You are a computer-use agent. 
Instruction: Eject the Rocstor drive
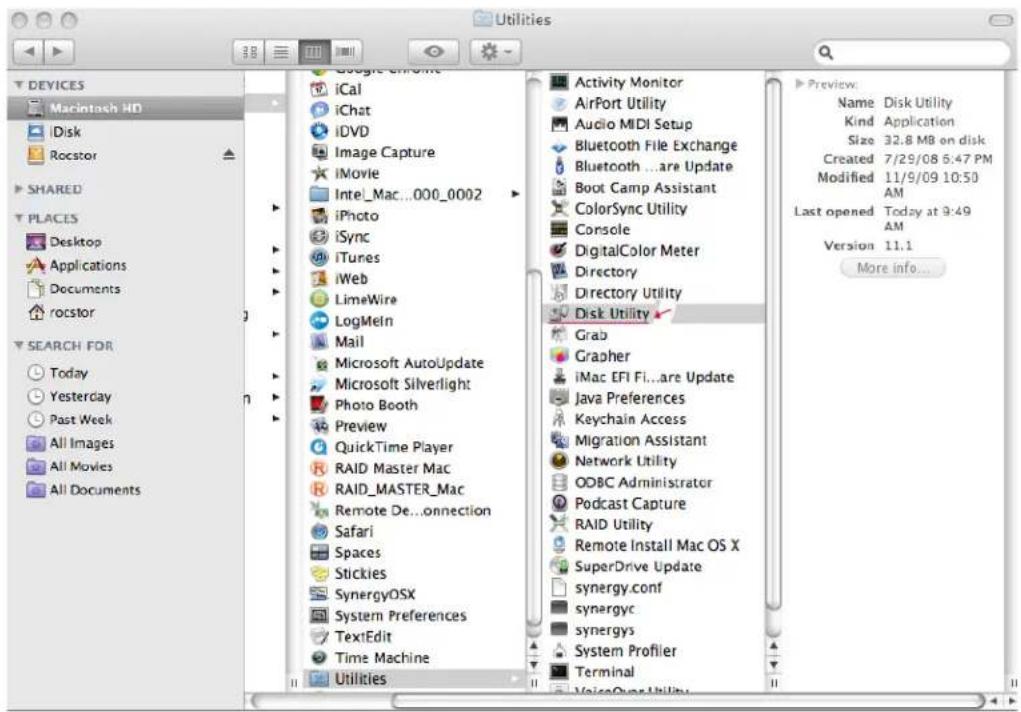point(229,154)
